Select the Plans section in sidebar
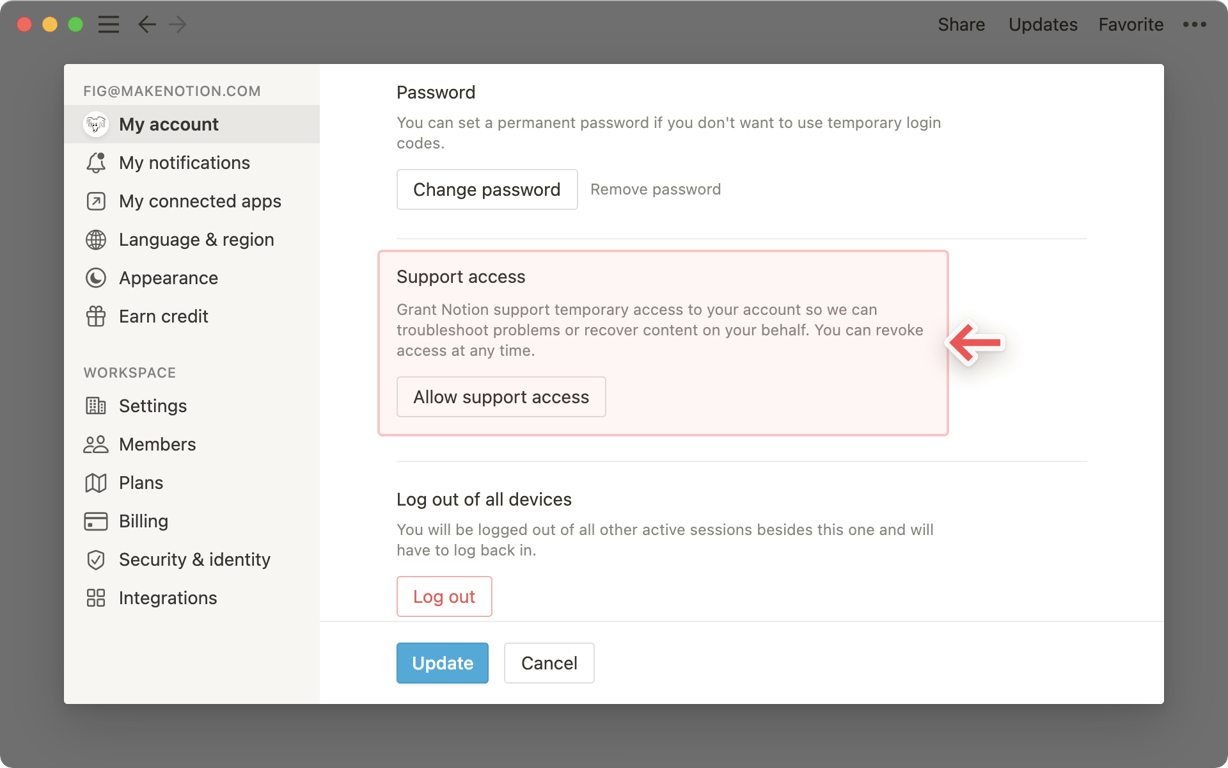This screenshot has width=1228, height=768. point(140,483)
